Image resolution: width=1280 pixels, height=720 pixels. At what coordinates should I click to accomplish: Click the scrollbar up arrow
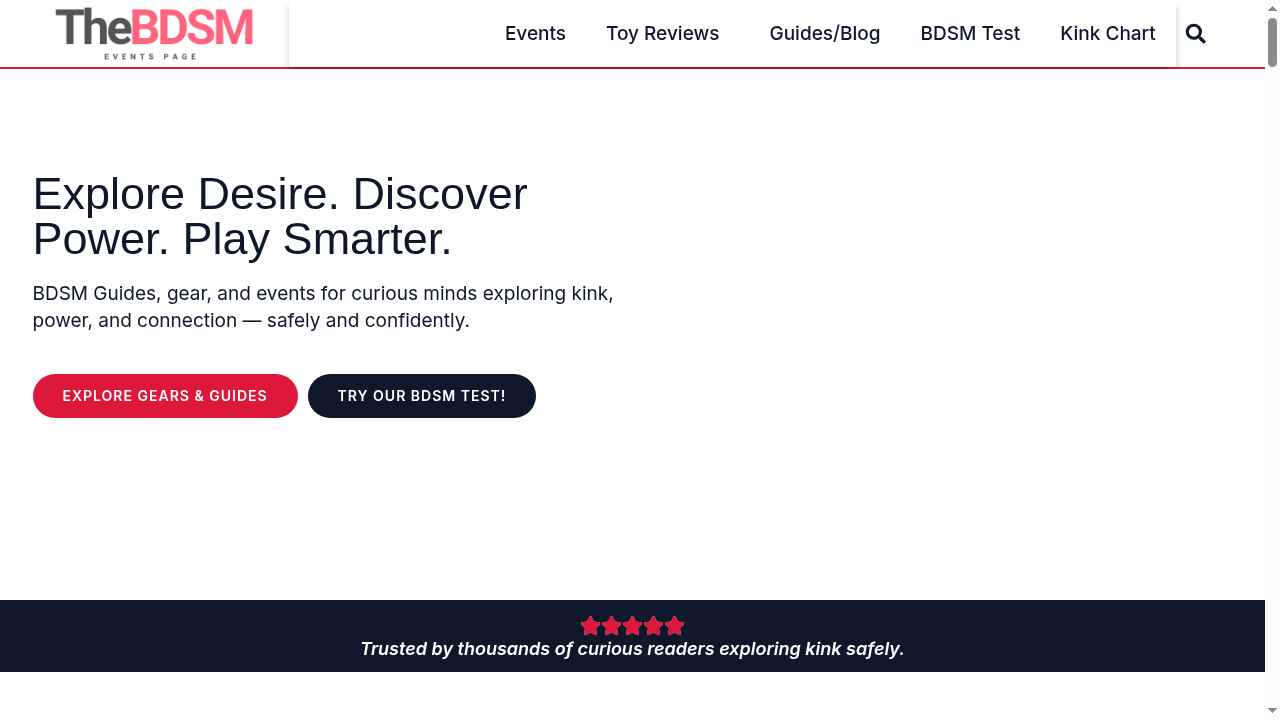pyautogui.click(x=1272, y=9)
